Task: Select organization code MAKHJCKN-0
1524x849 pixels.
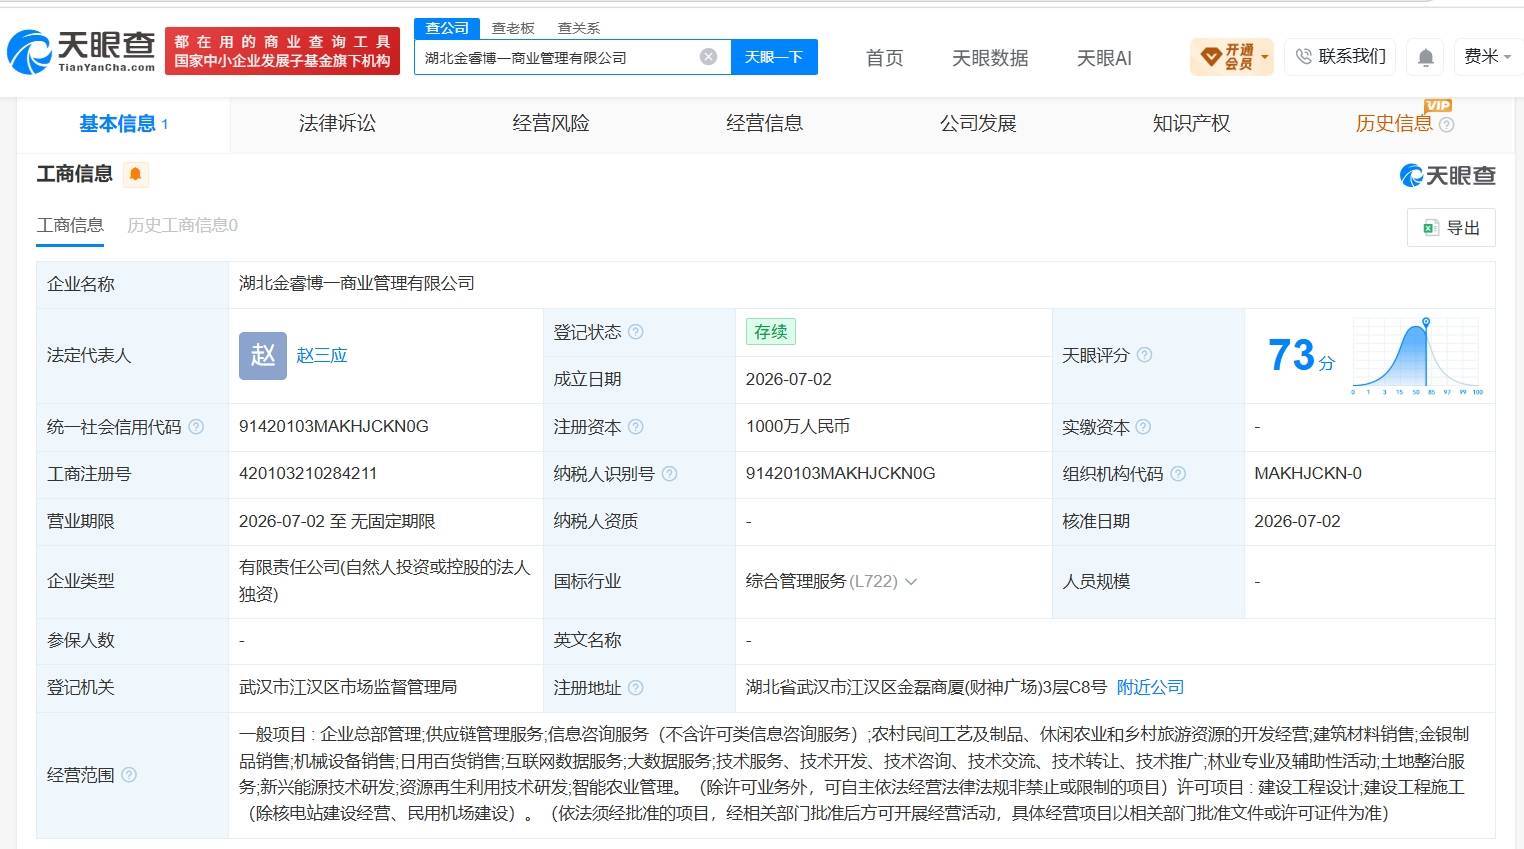Action: point(1308,474)
